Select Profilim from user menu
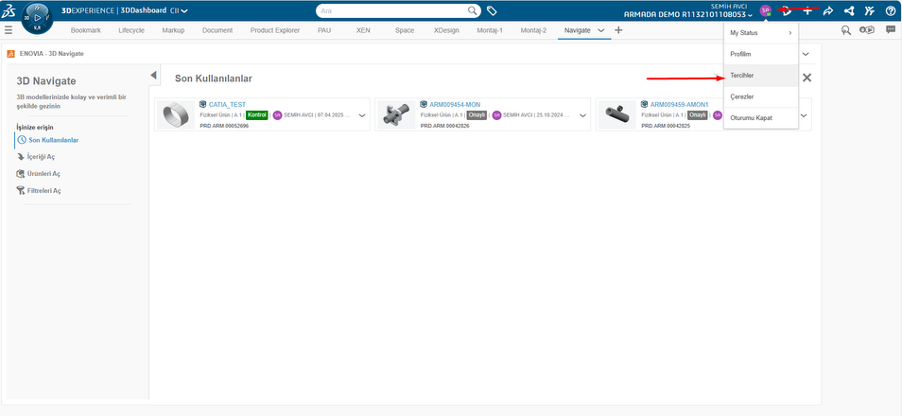The width and height of the screenshot is (902, 416). (x=761, y=54)
